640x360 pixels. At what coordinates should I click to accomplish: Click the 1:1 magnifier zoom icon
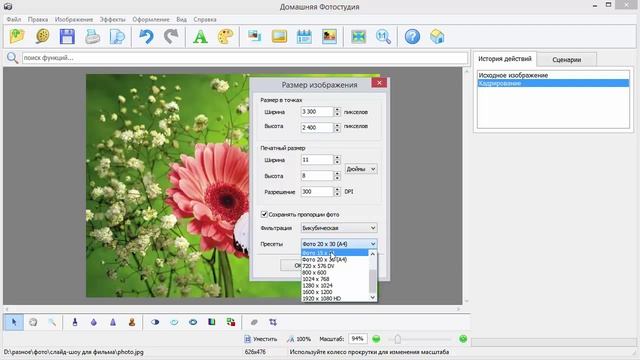(x=383, y=37)
